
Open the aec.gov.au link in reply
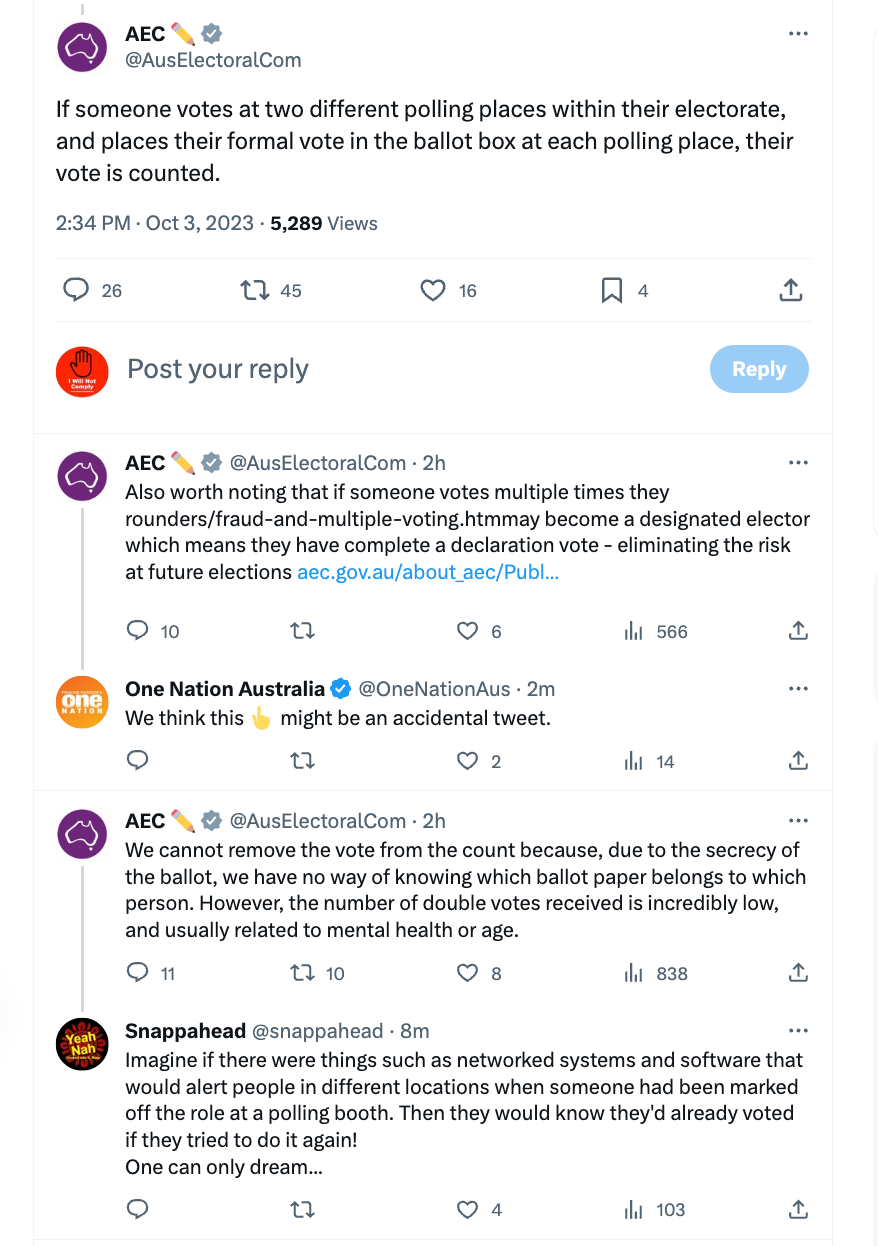(x=428, y=573)
